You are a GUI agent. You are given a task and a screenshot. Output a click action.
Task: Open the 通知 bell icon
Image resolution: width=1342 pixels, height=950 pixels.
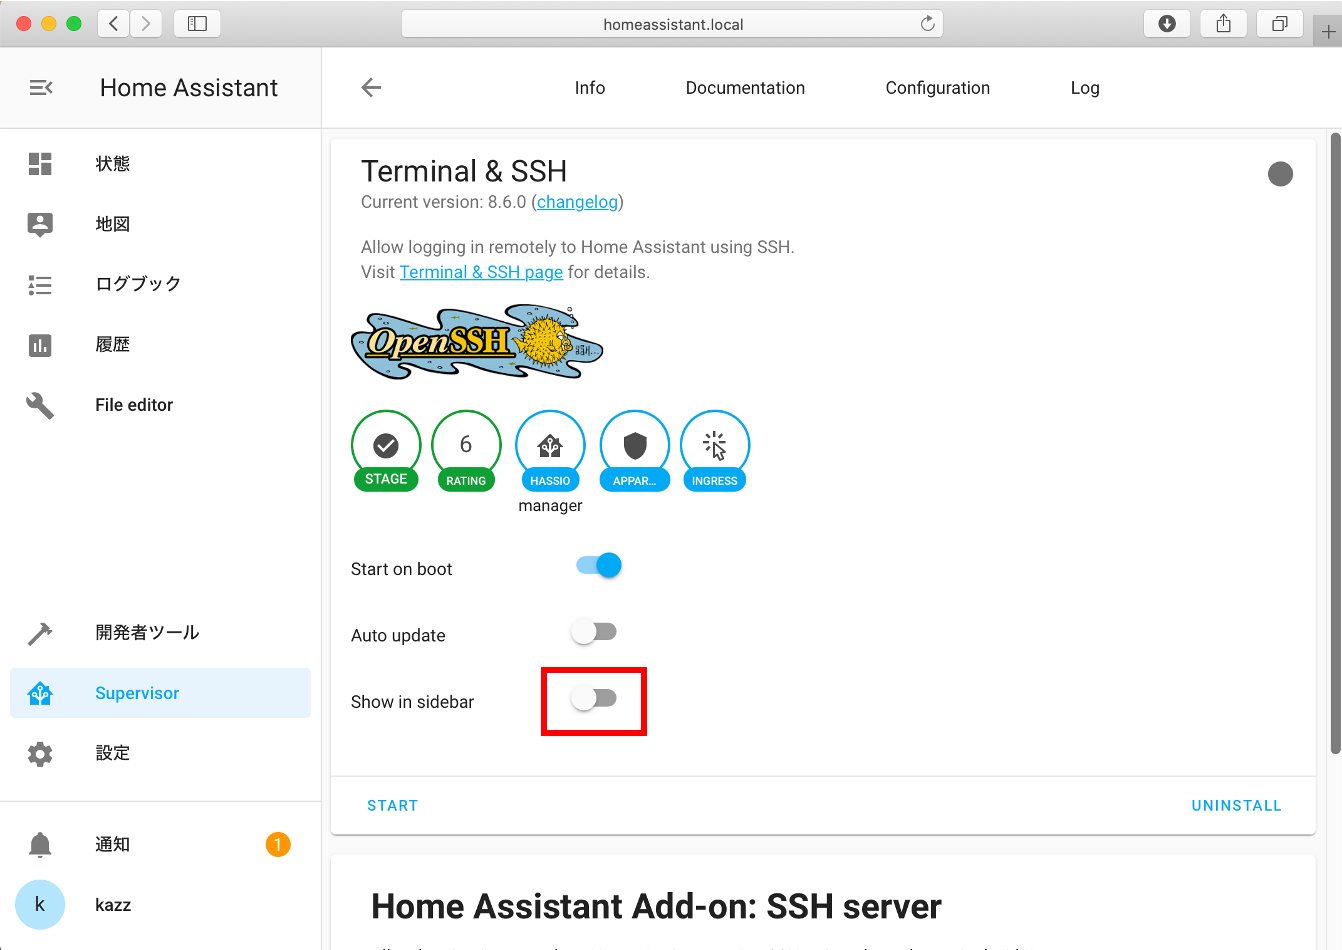40,845
